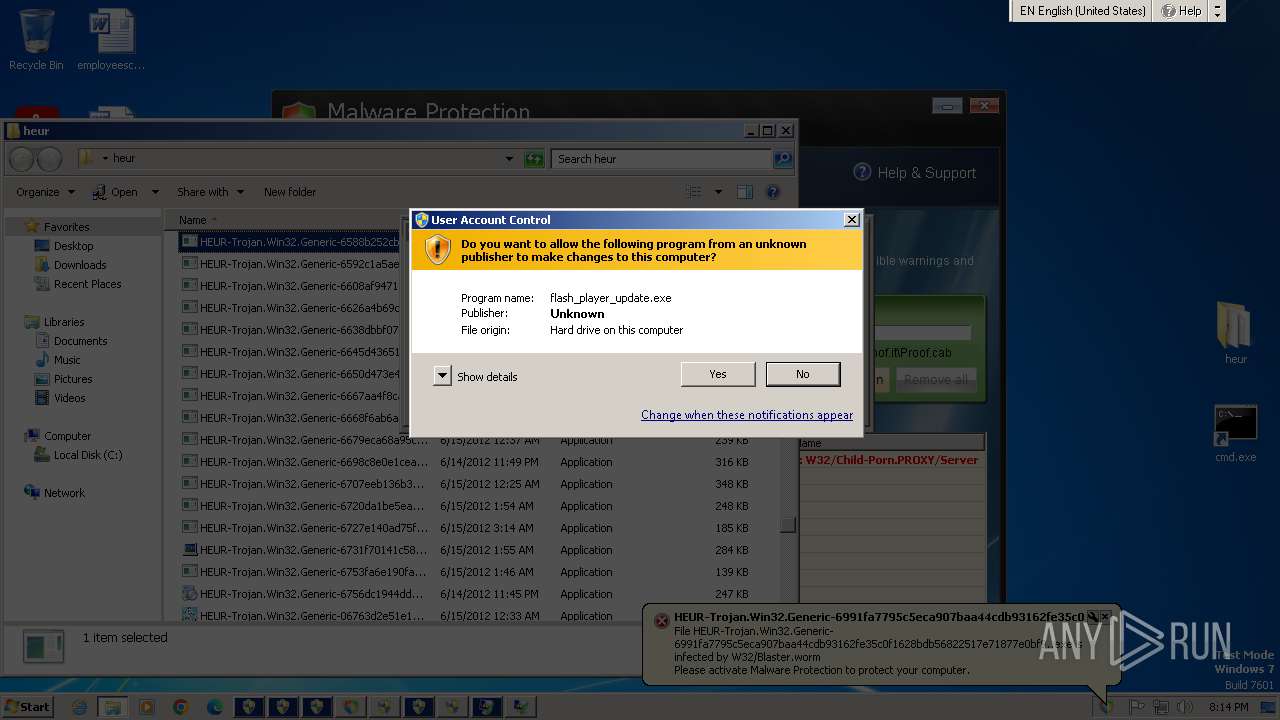The image size is (1280, 720).
Task: Open the EN English language bar selector
Action: coord(1082,11)
